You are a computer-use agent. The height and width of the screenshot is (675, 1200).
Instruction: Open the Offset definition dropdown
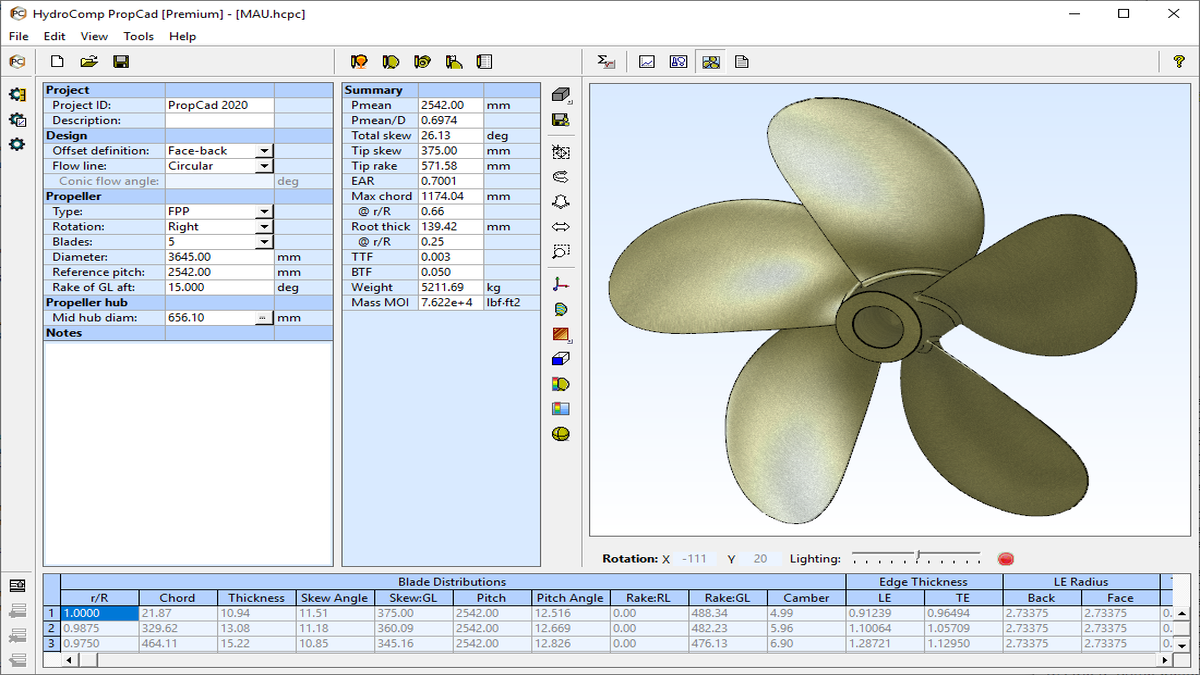tap(264, 151)
